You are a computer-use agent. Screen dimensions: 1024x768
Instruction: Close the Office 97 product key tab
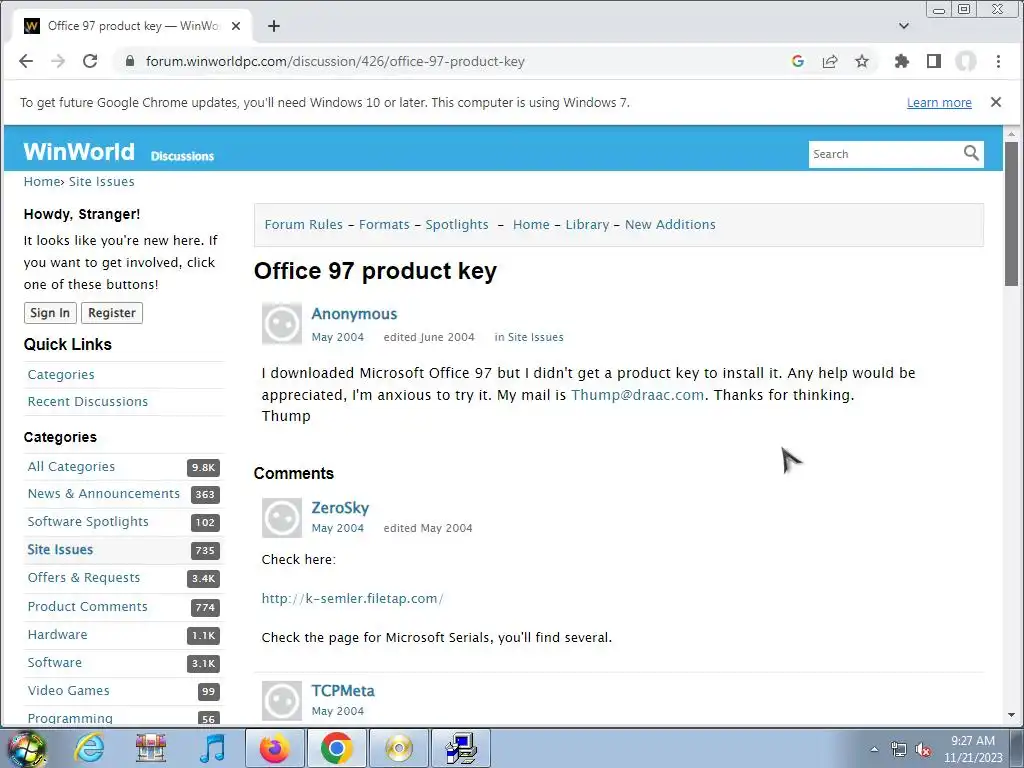click(x=236, y=26)
